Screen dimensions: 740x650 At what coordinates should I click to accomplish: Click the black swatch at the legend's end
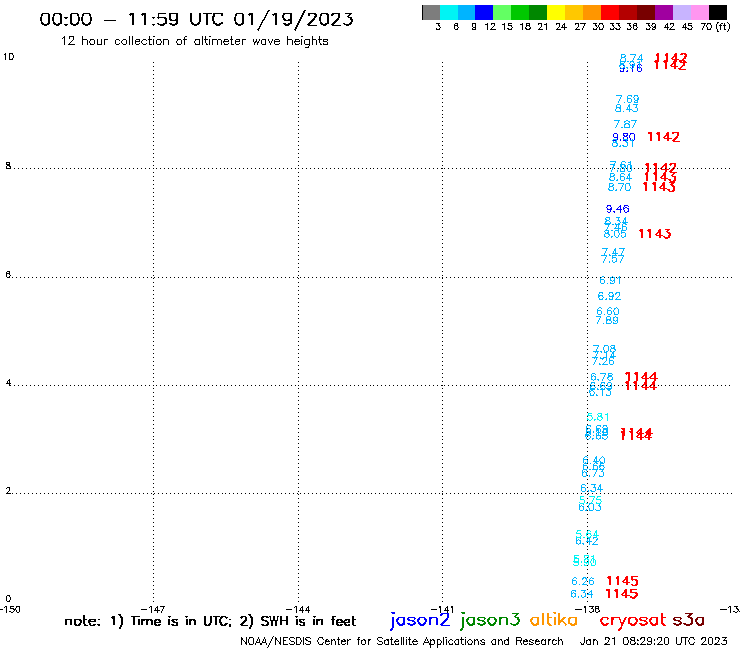(x=718, y=12)
